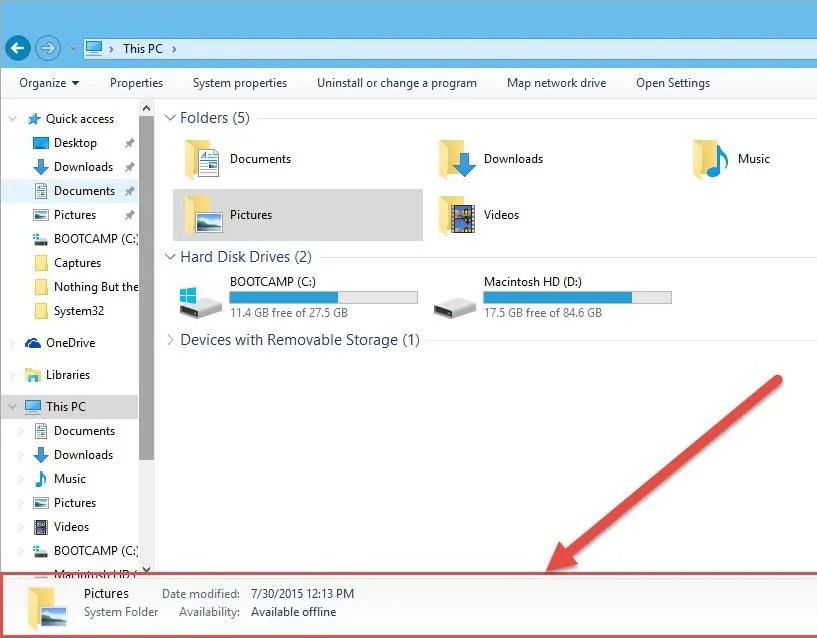Click the Macintosh HD (D:) usage bar
This screenshot has height=638, width=817.
[x=577, y=297]
